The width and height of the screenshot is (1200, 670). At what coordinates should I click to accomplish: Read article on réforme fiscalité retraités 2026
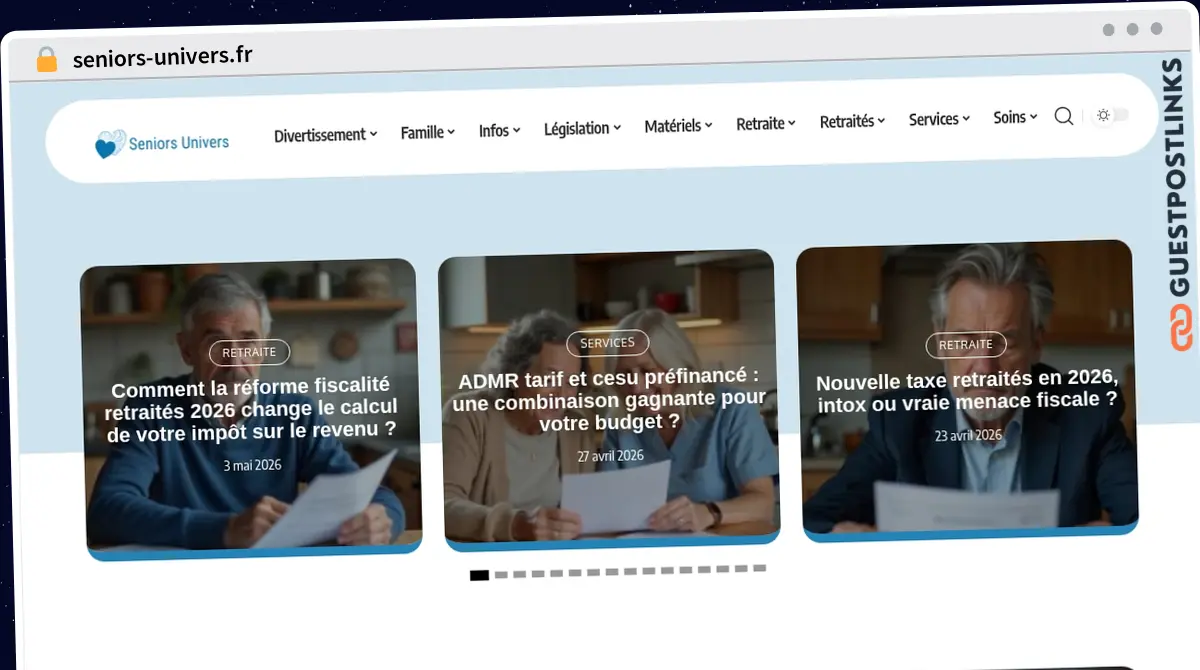pos(251,408)
